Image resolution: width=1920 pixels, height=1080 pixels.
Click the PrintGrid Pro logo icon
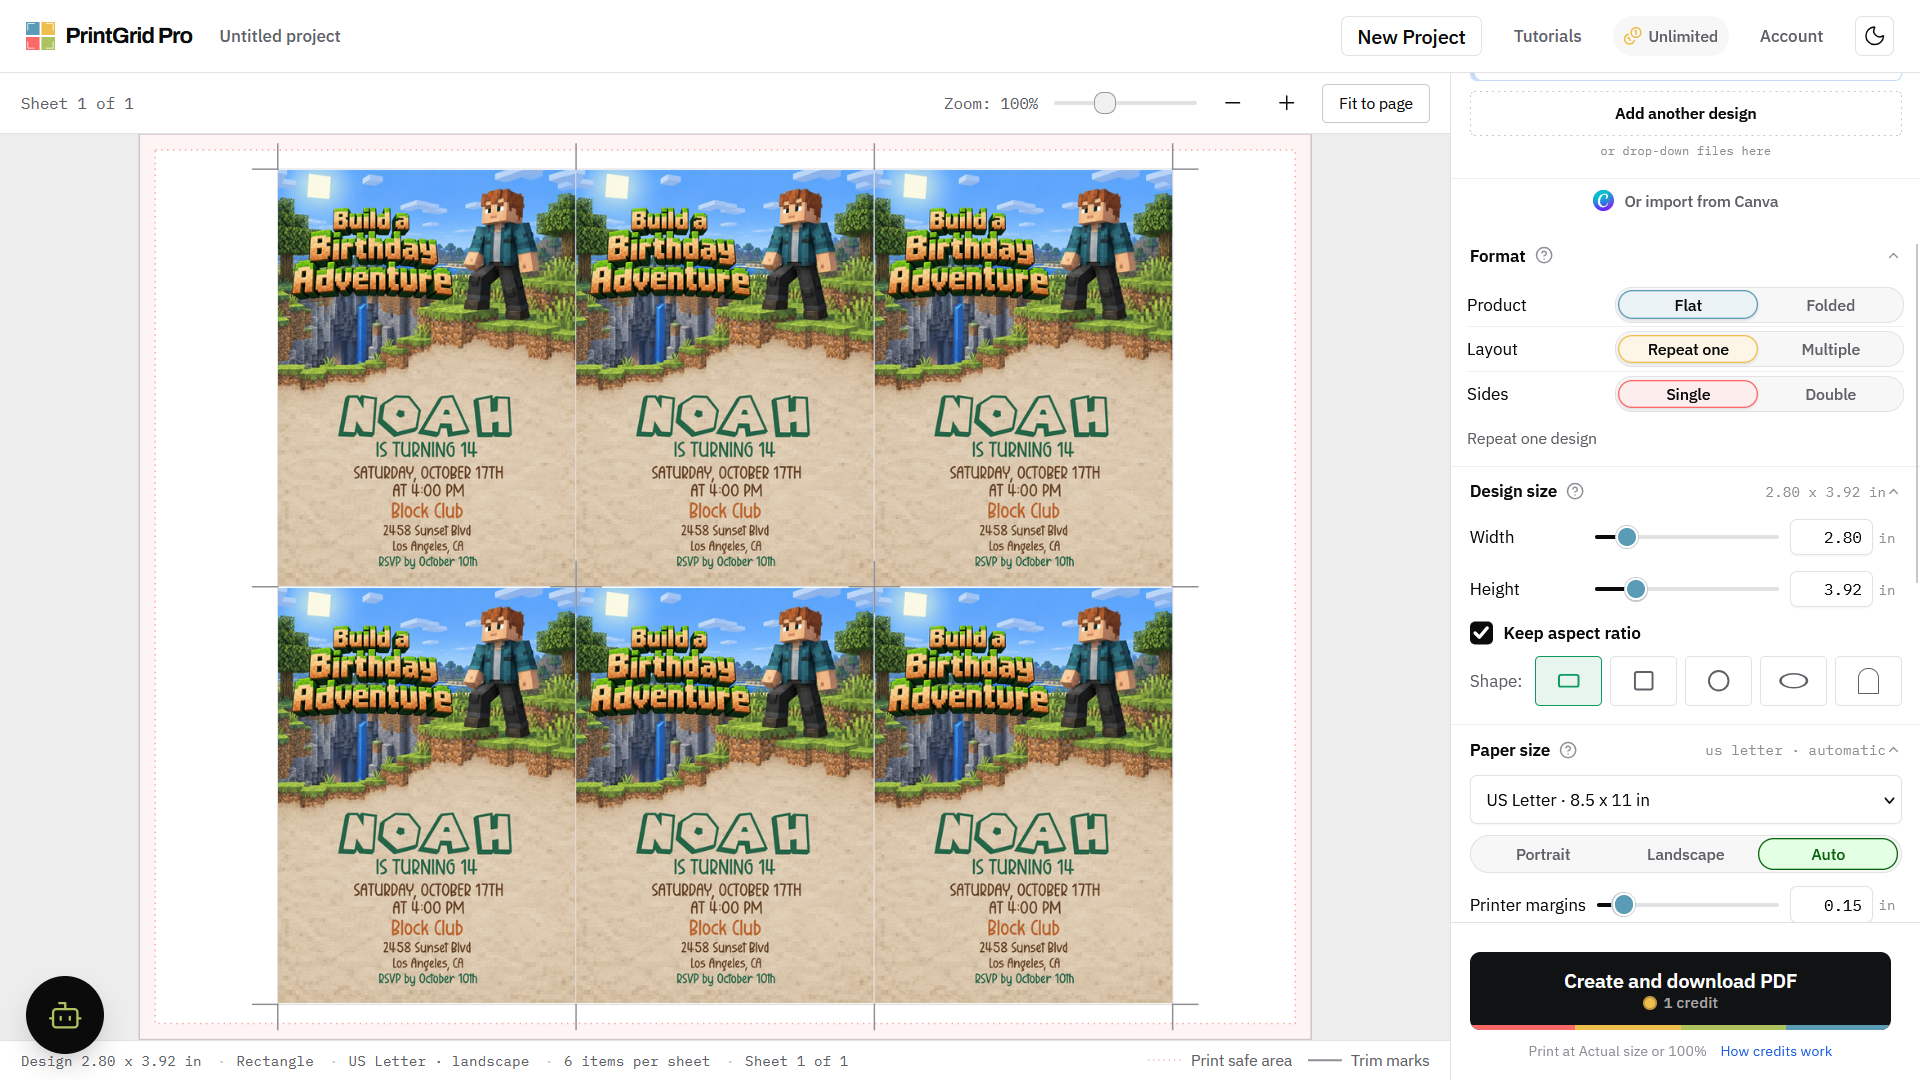point(40,36)
